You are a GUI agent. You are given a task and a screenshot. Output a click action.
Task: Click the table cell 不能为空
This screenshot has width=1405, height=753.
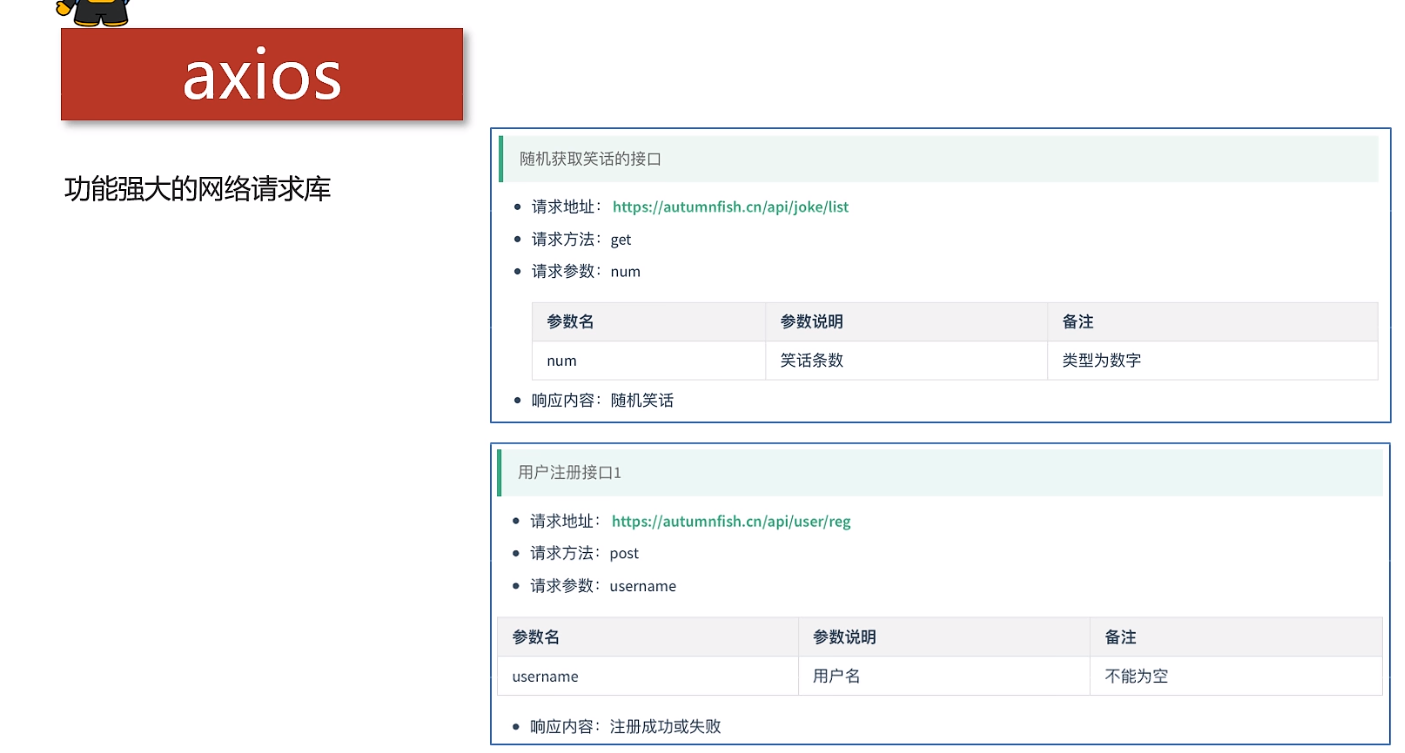tap(1236, 676)
